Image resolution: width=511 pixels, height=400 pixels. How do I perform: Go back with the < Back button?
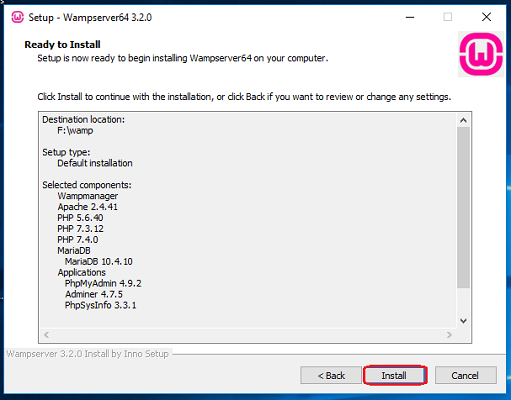point(331,376)
